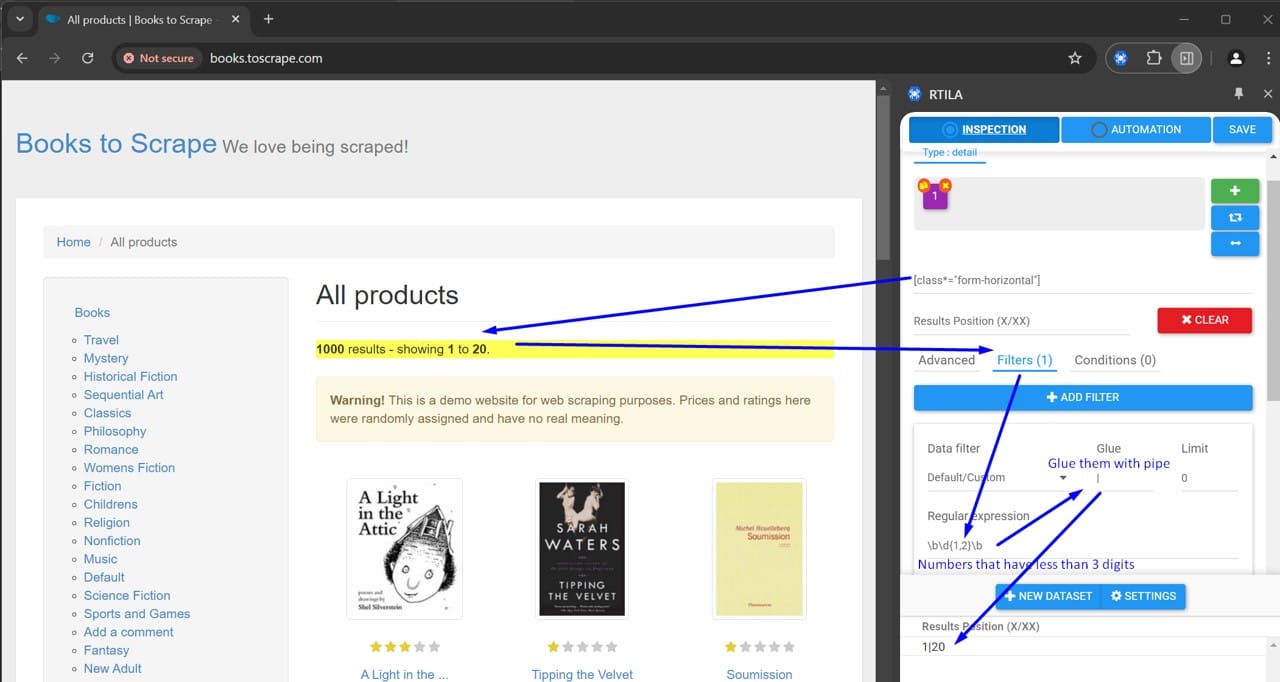The height and width of the screenshot is (682, 1280).
Task: Bookmark this page with the star icon
Action: (x=1075, y=58)
